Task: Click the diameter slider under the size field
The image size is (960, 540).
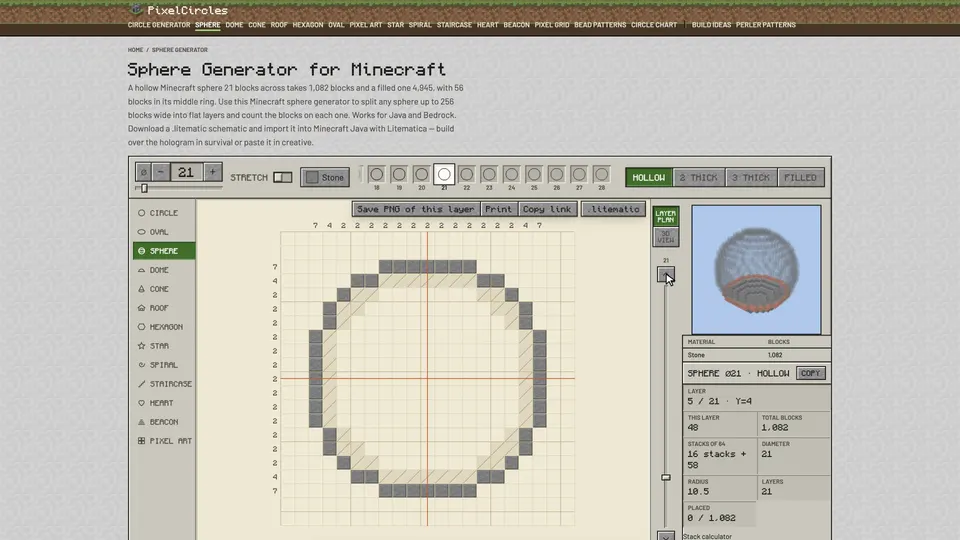Action: pos(179,188)
